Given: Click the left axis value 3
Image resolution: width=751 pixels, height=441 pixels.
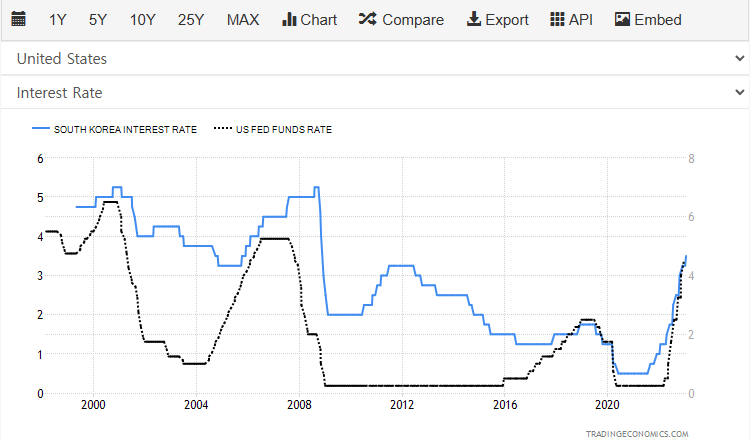Looking at the screenshot, I should (40, 276).
